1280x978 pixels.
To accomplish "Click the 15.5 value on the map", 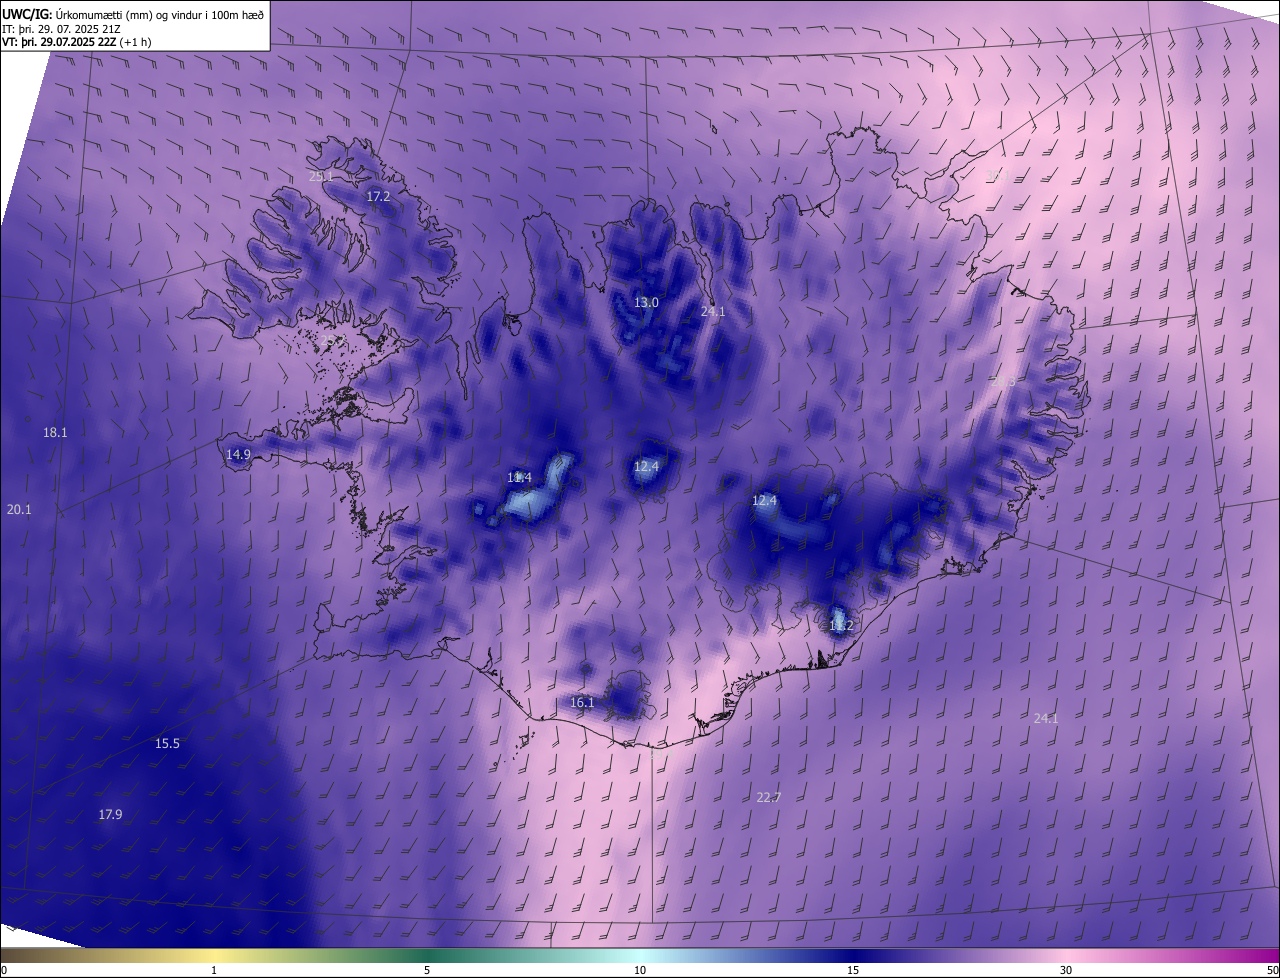I will pyautogui.click(x=167, y=744).
